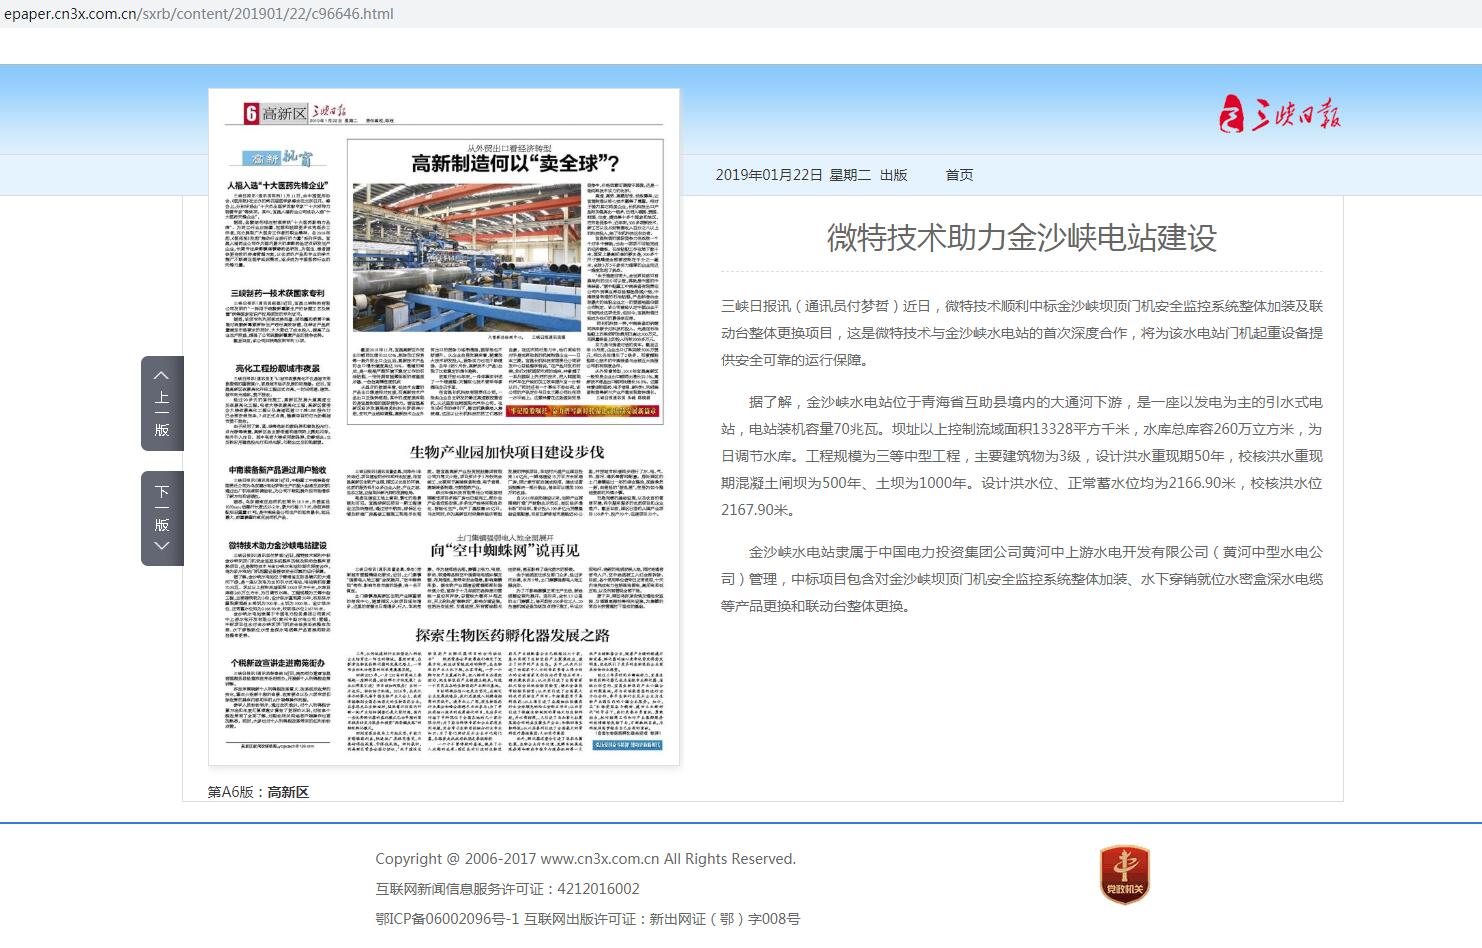
Task: Click the 三峡日报 red logo
Action: (x=1279, y=113)
